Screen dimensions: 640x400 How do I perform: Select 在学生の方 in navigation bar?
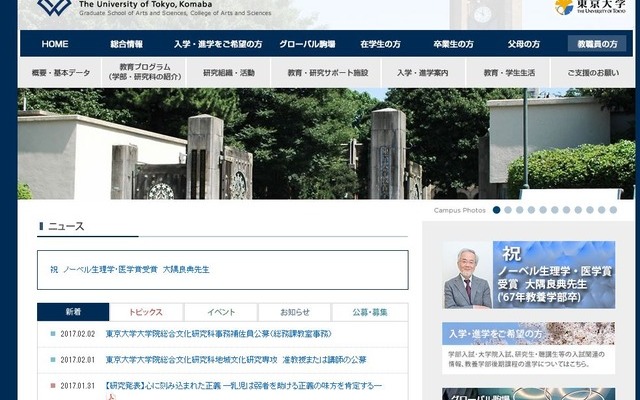pyautogui.click(x=380, y=44)
